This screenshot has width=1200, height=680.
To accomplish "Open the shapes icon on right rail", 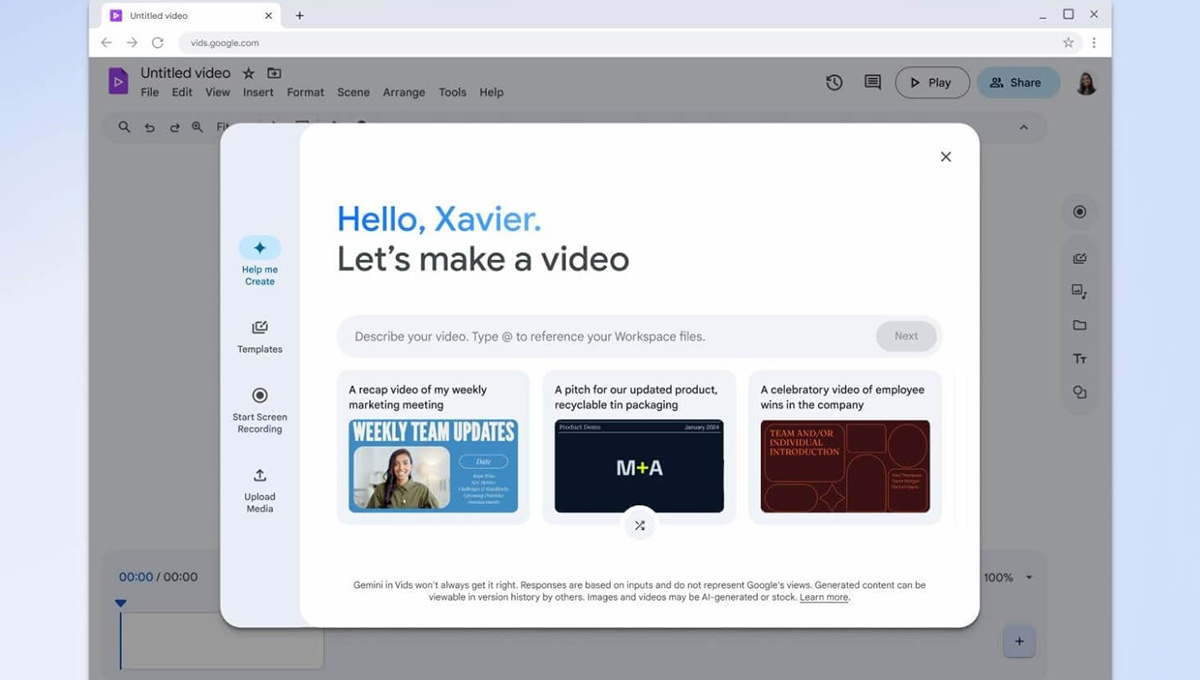I will [x=1080, y=393].
